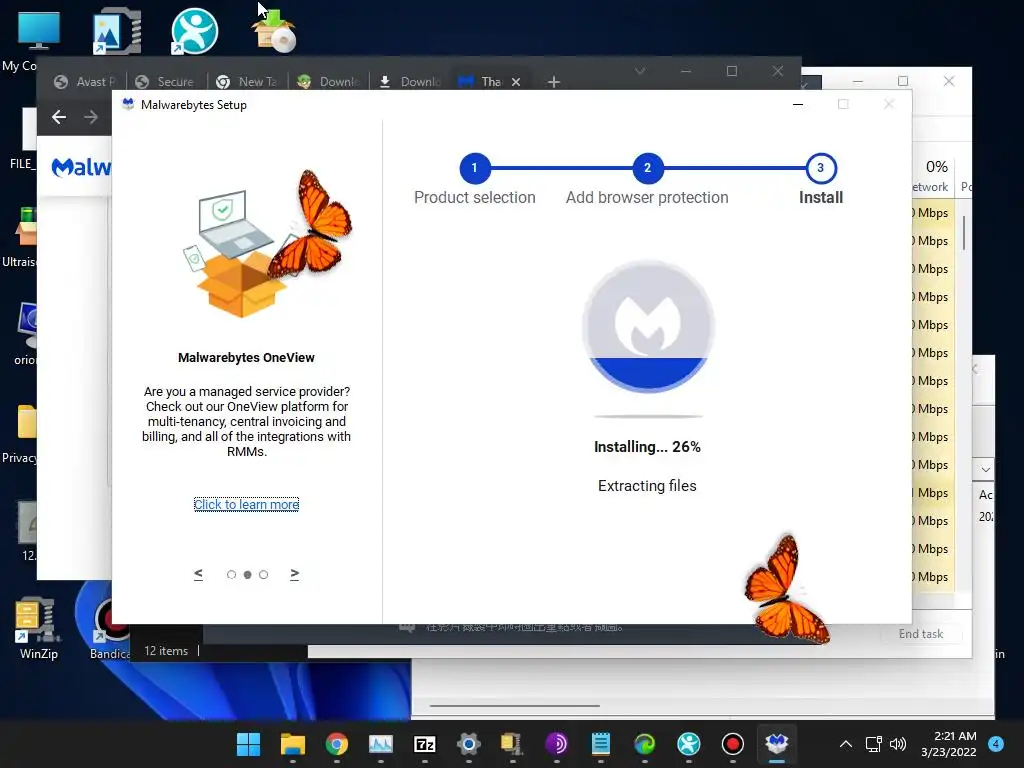Open Bandicam red record icon in taskbar
The width and height of the screenshot is (1024, 768).
pyautogui.click(x=733, y=744)
